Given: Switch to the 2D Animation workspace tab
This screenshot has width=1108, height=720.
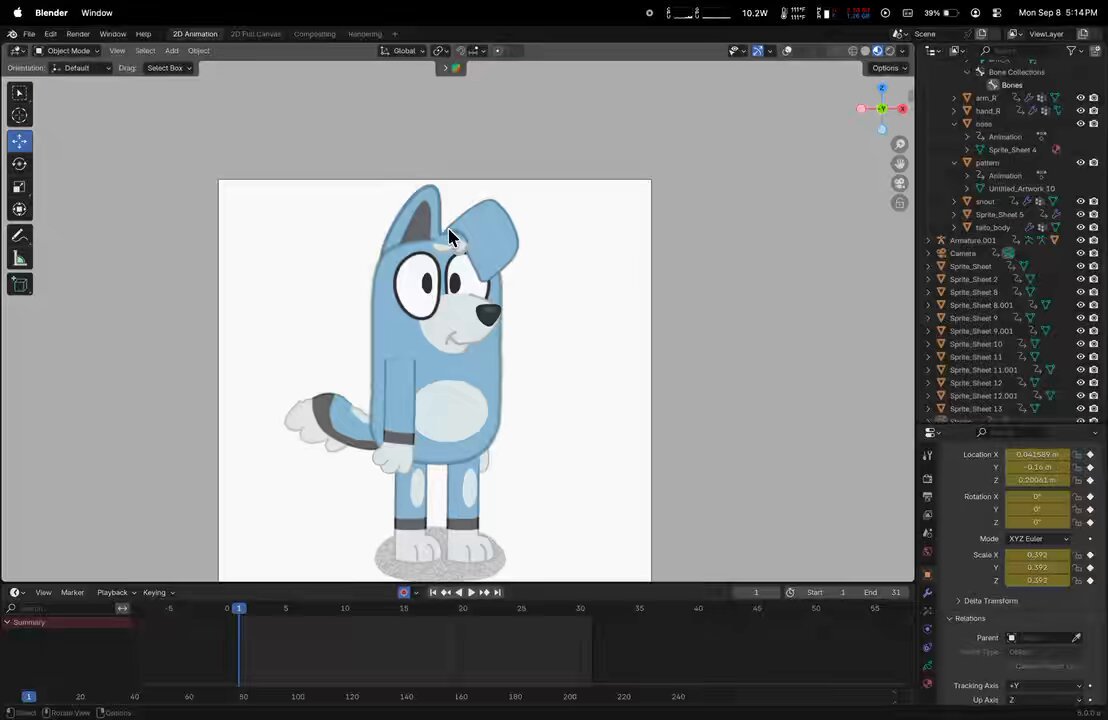Looking at the screenshot, I should tap(195, 34).
